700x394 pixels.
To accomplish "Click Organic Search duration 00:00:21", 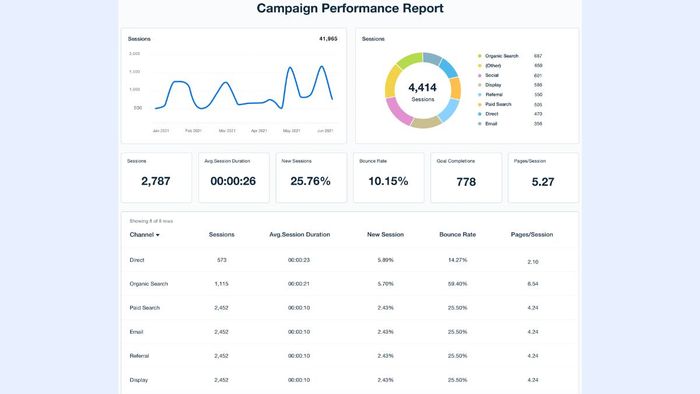I will 299,284.
